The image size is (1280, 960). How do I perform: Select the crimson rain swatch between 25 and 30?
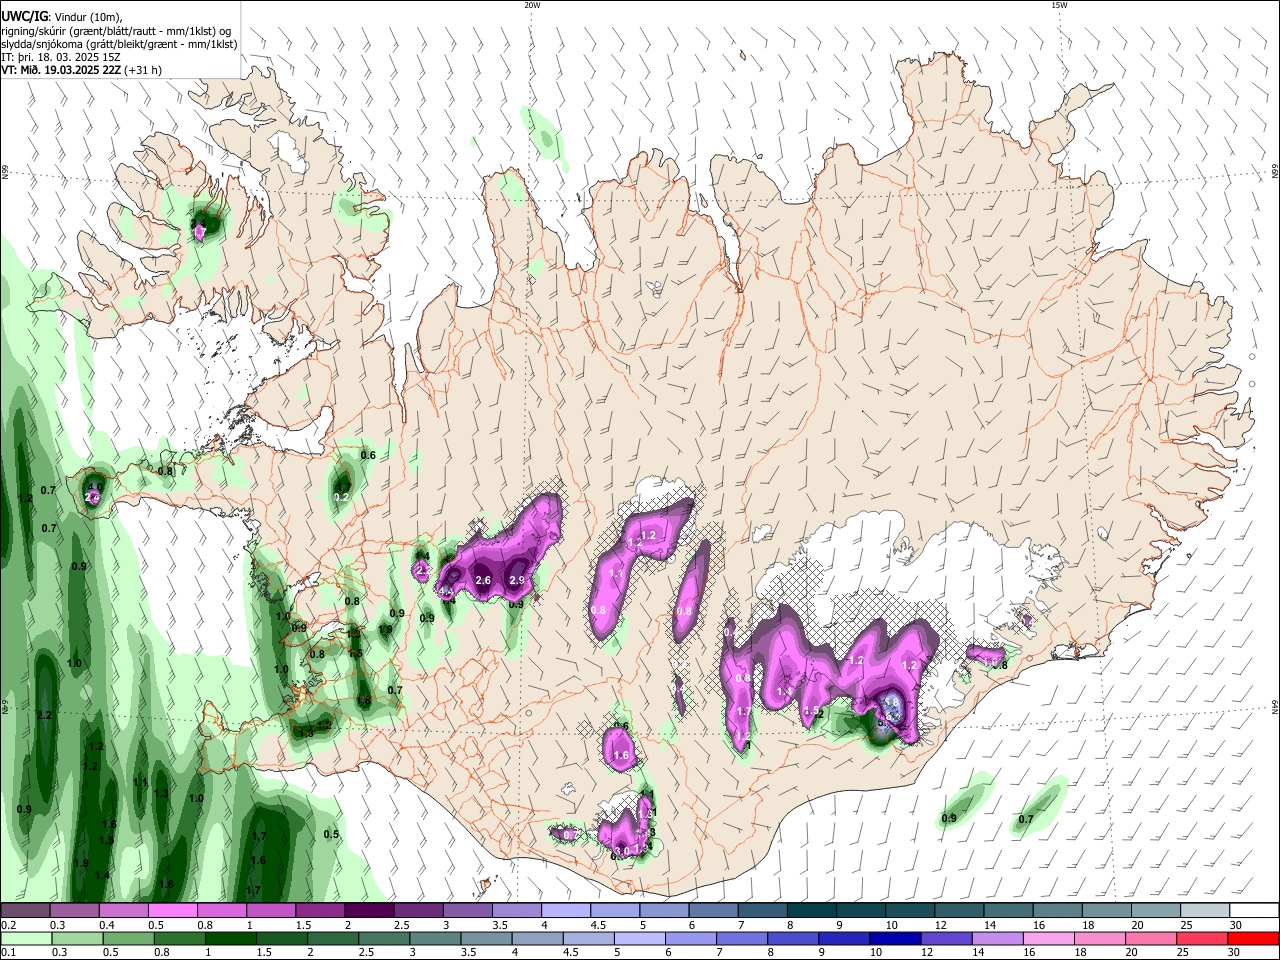[x=1202, y=938]
